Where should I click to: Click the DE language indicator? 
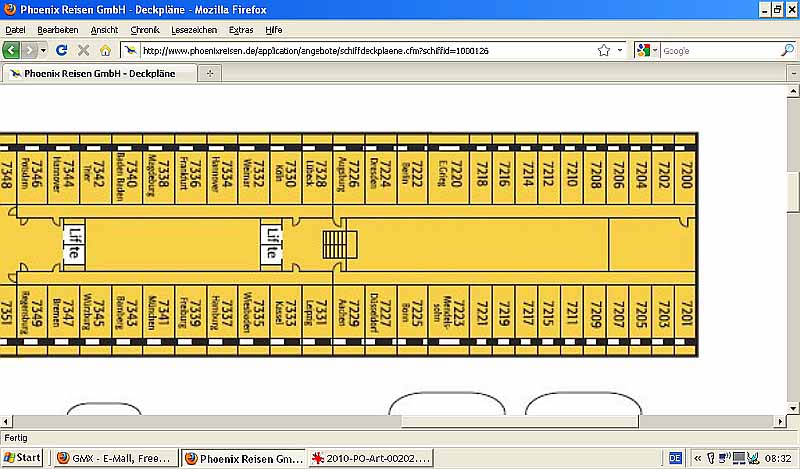(675, 458)
